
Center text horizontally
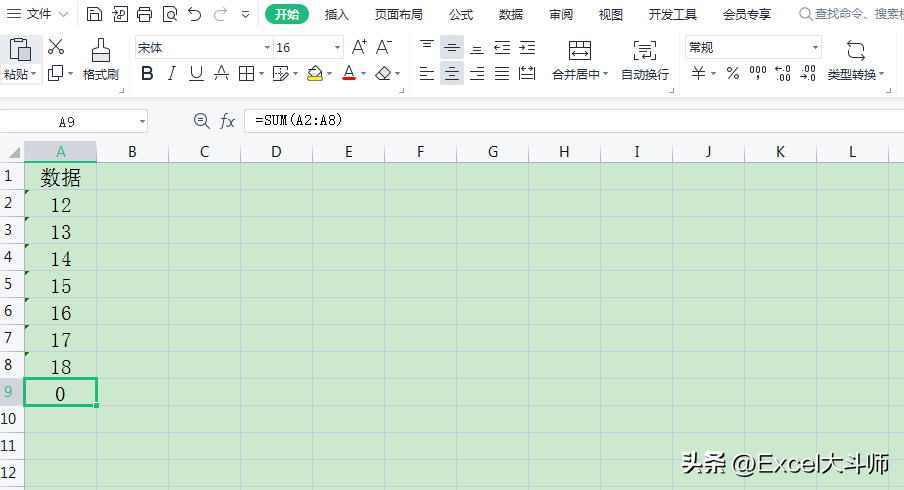pyautogui.click(x=451, y=73)
